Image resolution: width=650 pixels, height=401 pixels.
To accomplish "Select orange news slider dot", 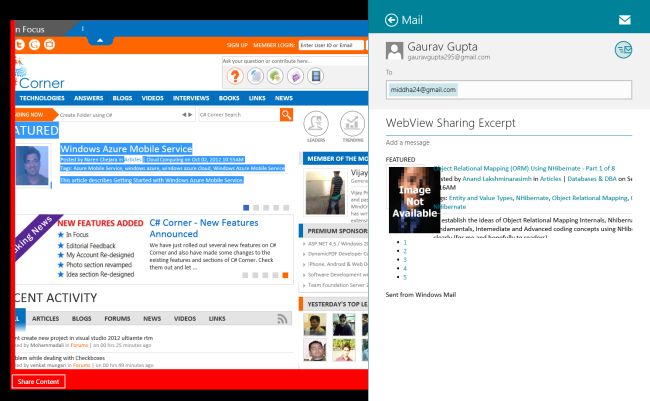I will (x=285, y=275).
